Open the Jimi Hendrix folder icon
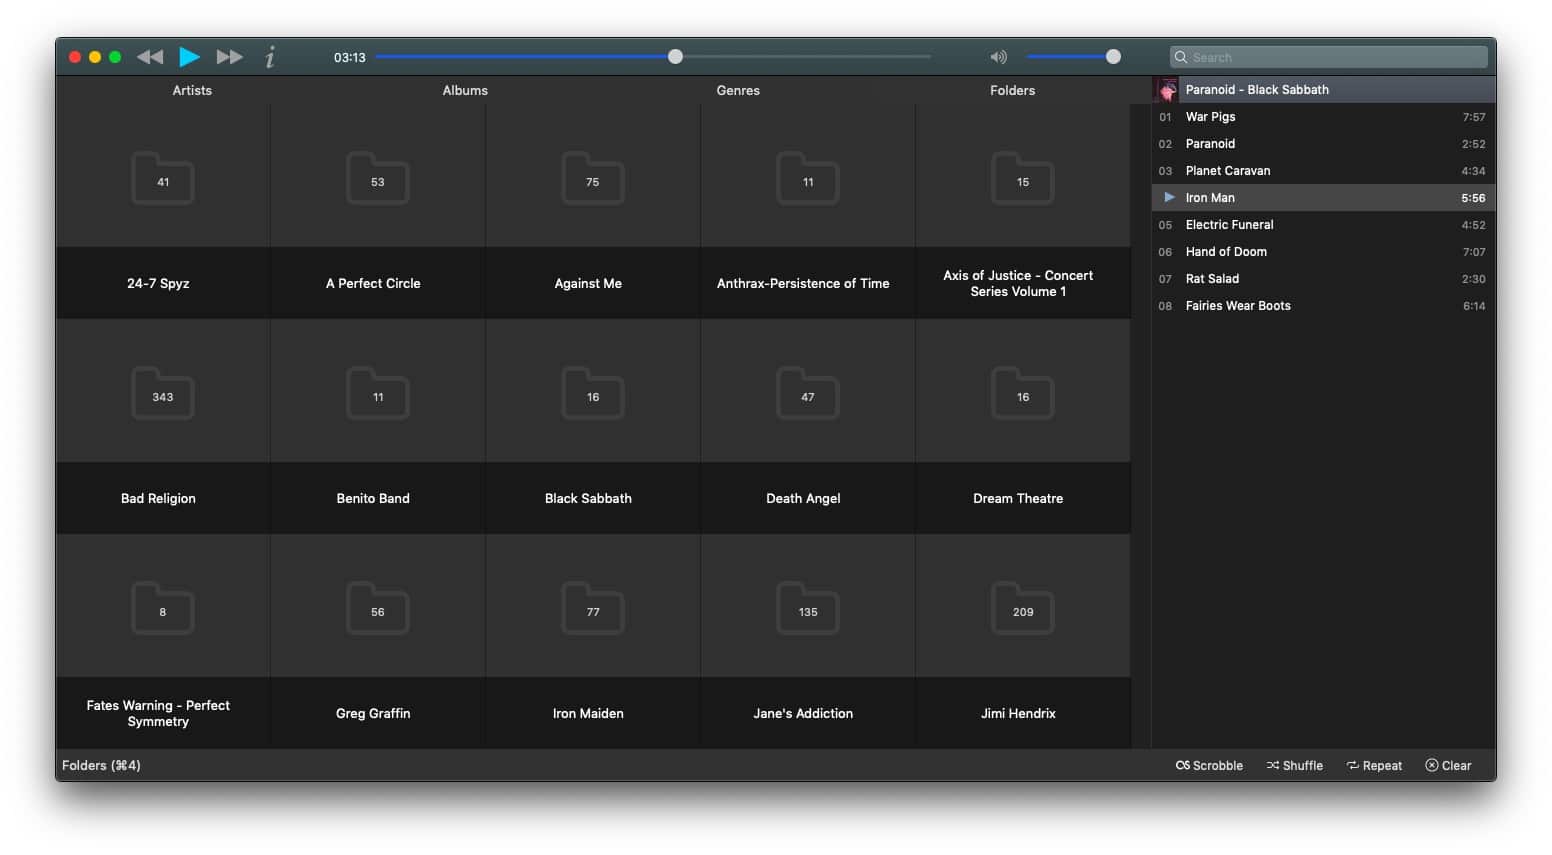 tap(1023, 609)
